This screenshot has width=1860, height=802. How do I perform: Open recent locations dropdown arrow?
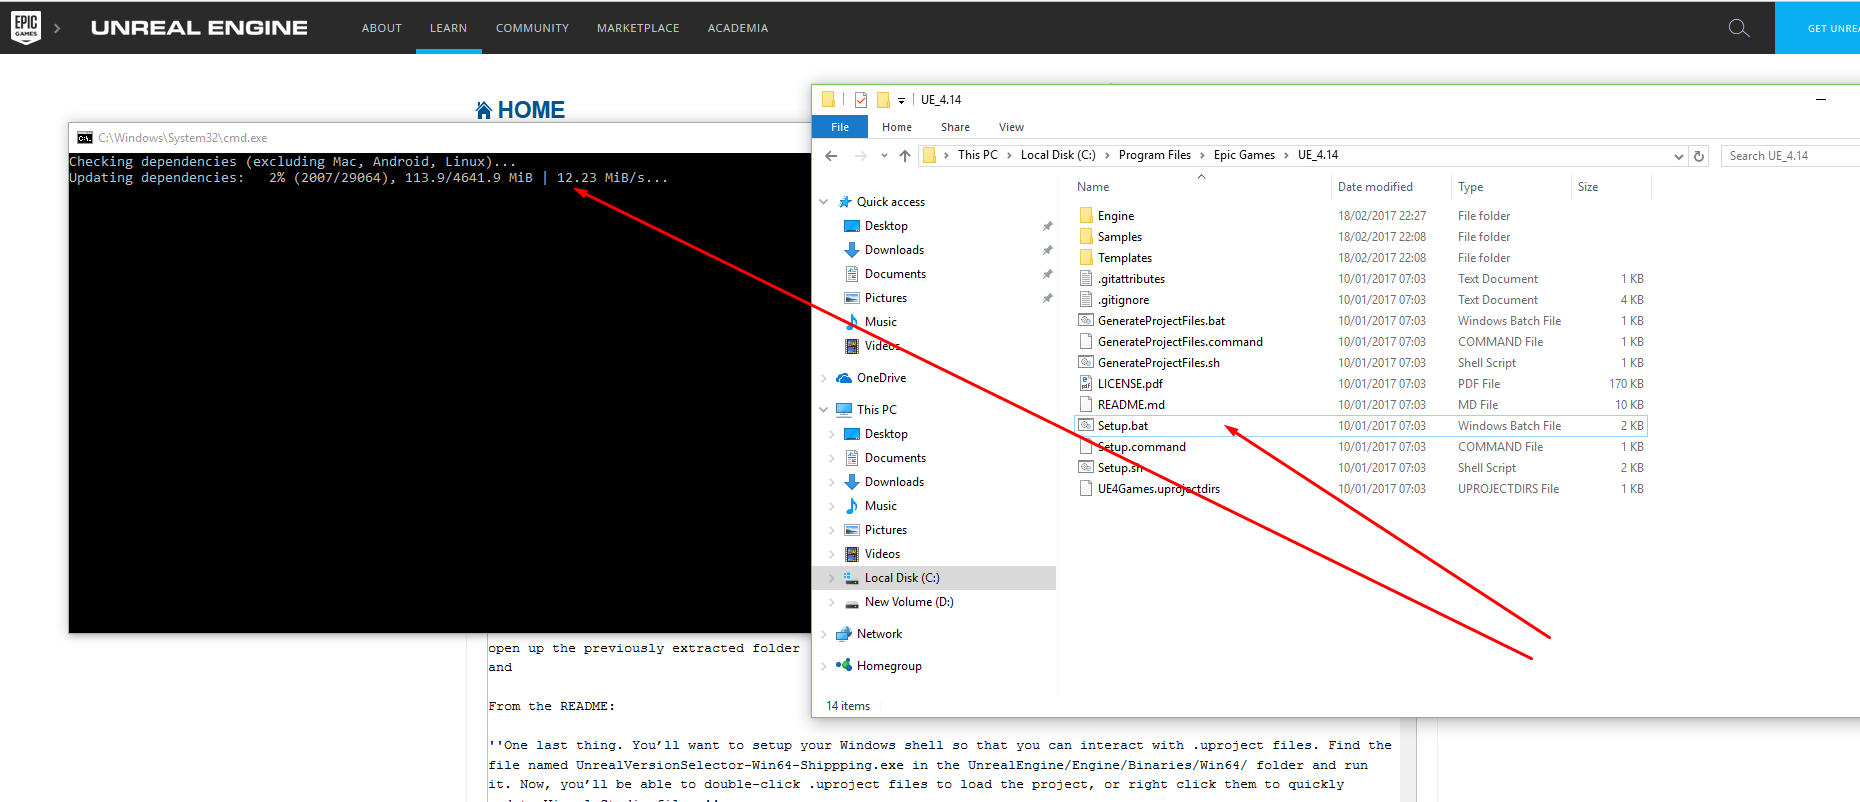[x=884, y=155]
